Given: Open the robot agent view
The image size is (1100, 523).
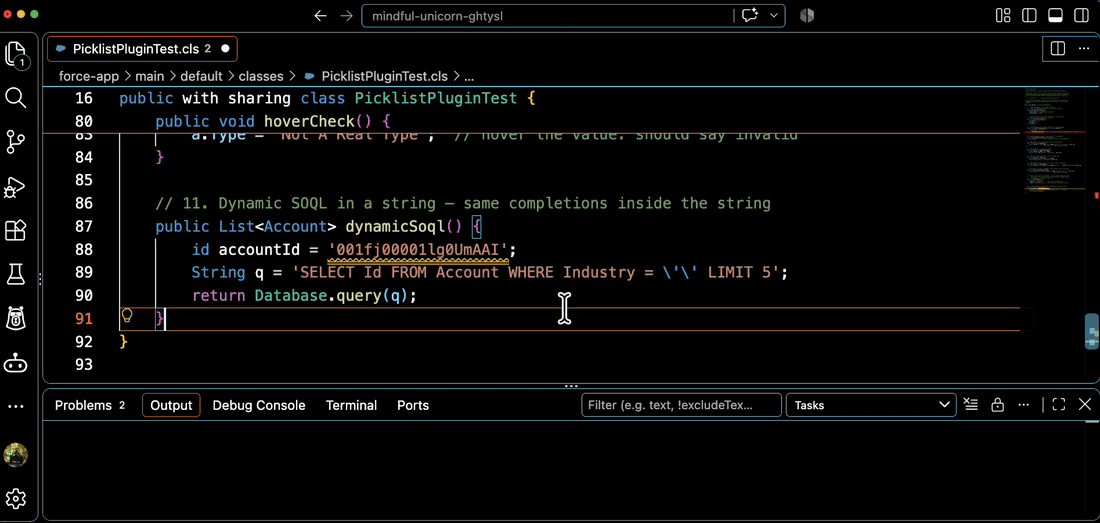Looking at the screenshot, I should tap(15, 363).
